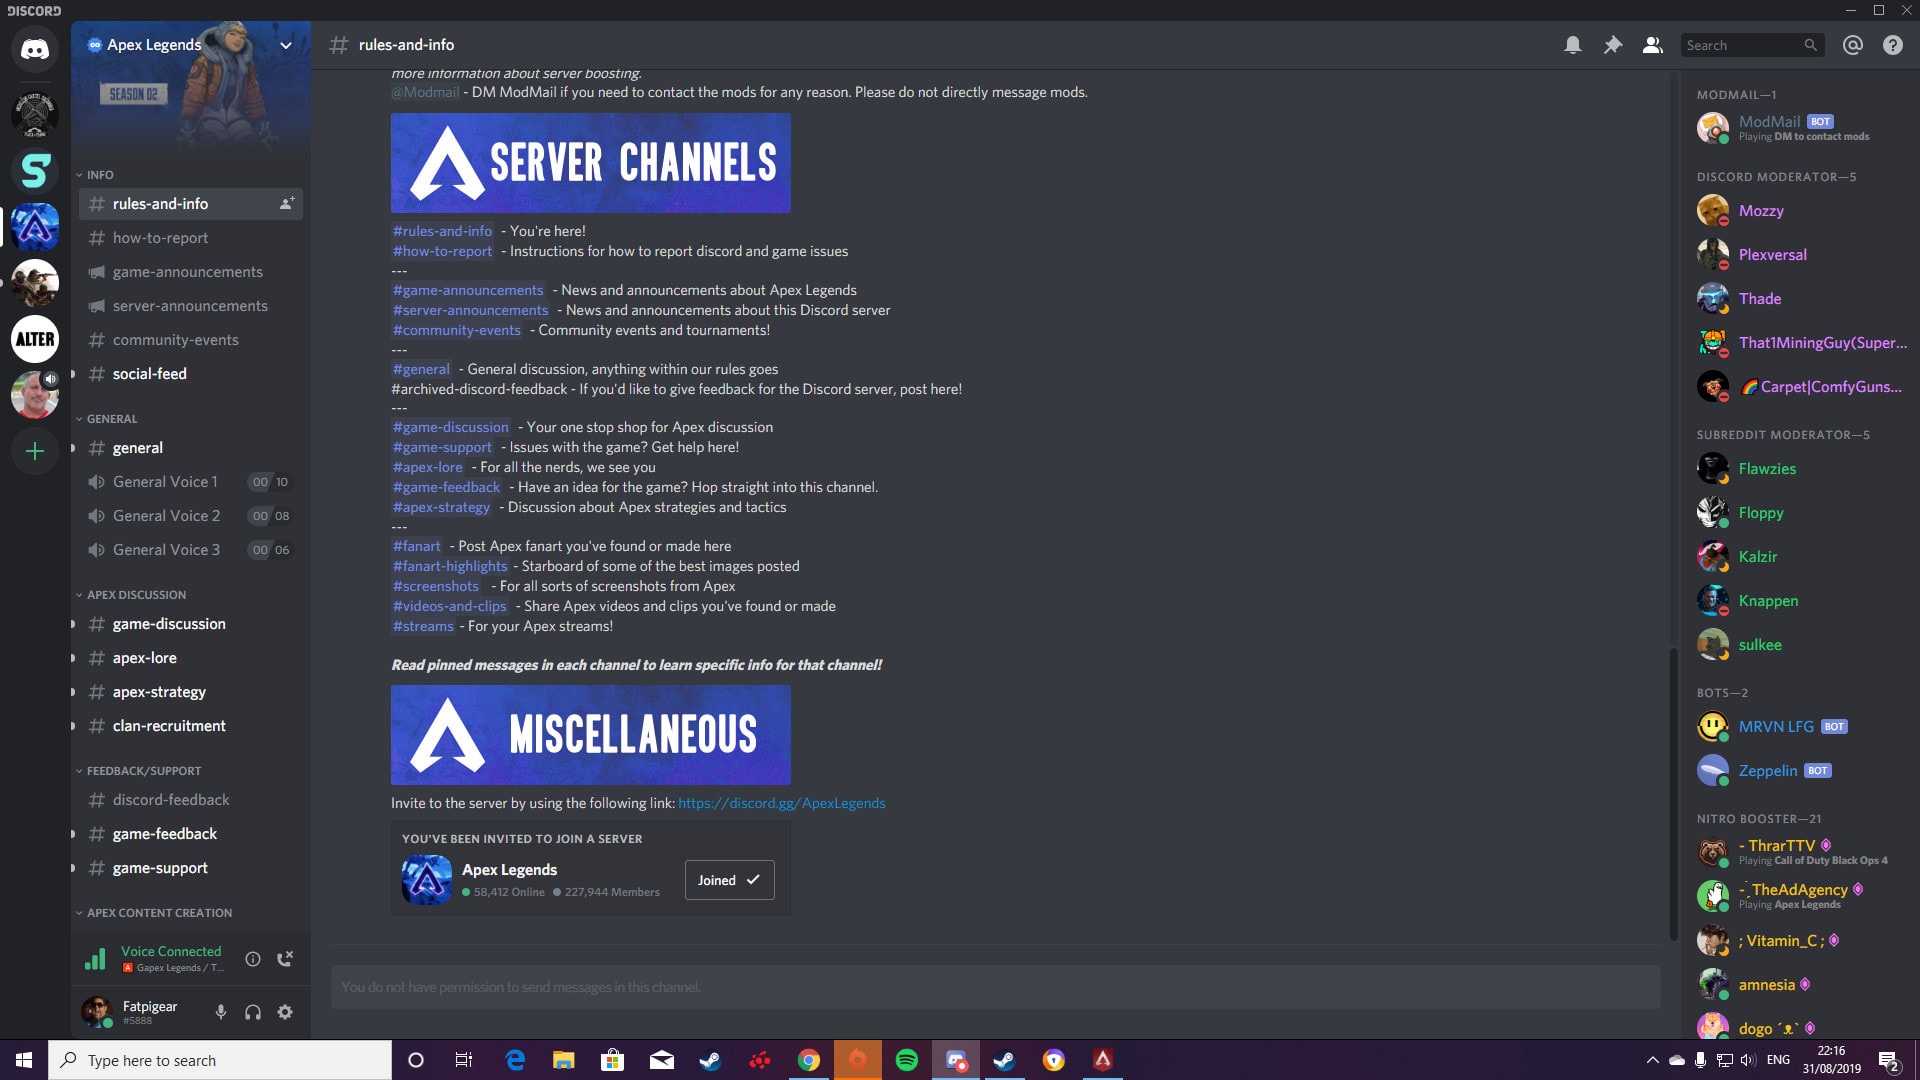The width and height of the screenshot is (1920, 1080).
Task: Open the how-to-report channel
Action: tap(160, 238)
